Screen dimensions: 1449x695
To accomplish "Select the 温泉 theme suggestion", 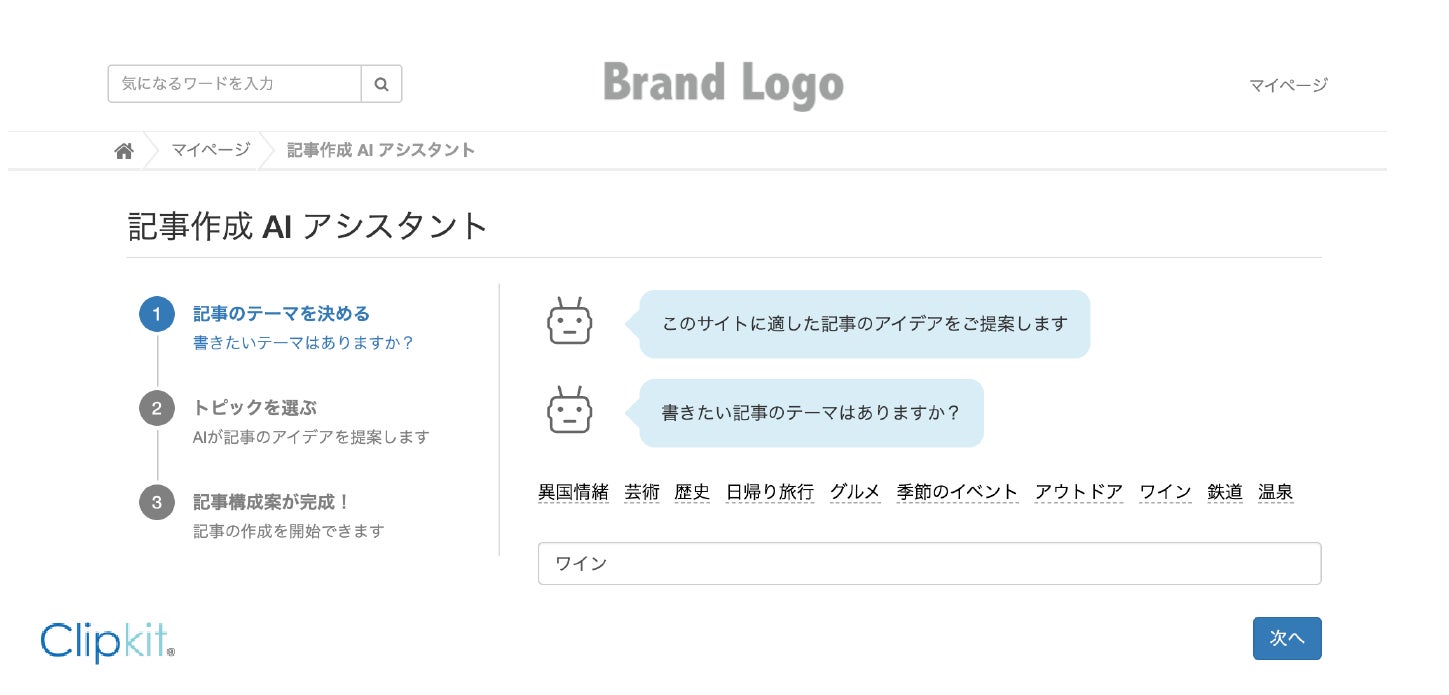I will [x=1276, y=492].
